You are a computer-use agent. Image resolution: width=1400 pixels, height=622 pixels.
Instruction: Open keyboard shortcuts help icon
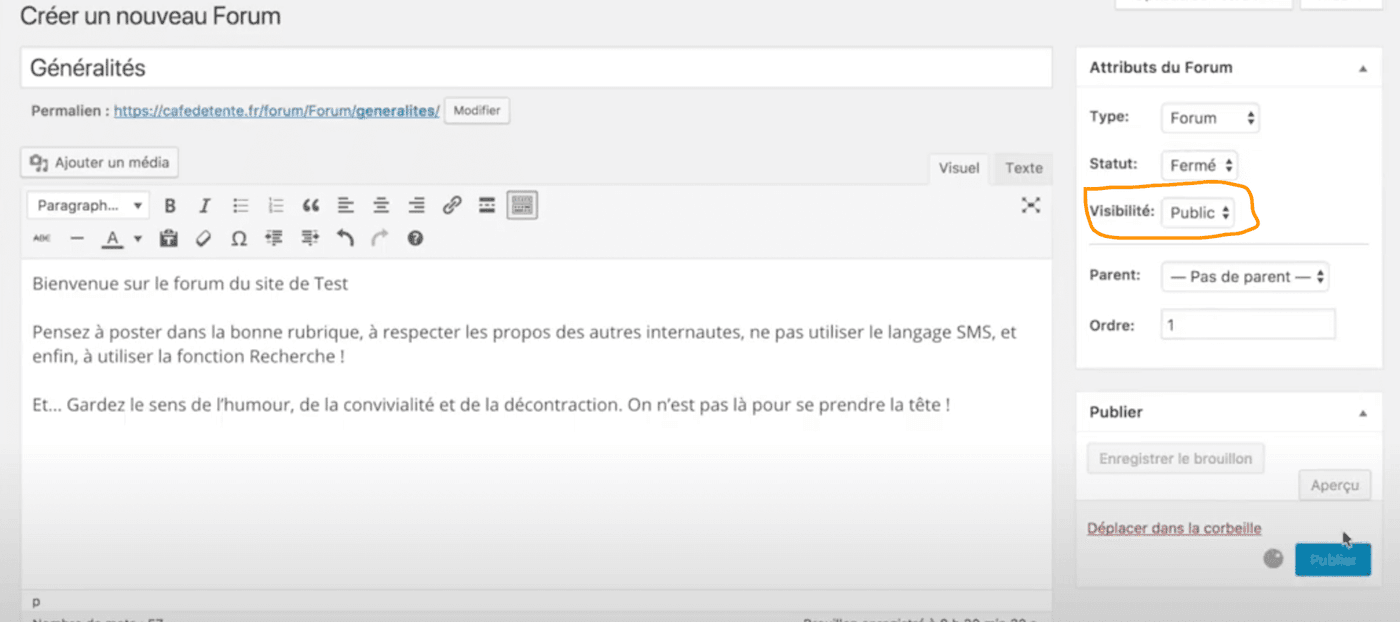[415, 239]
